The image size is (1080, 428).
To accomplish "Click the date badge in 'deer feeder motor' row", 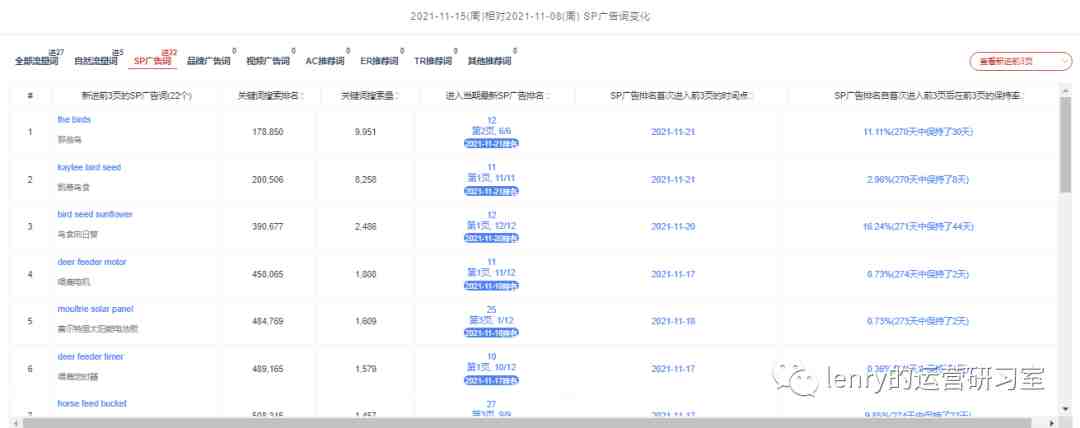I will click(491, 285).
